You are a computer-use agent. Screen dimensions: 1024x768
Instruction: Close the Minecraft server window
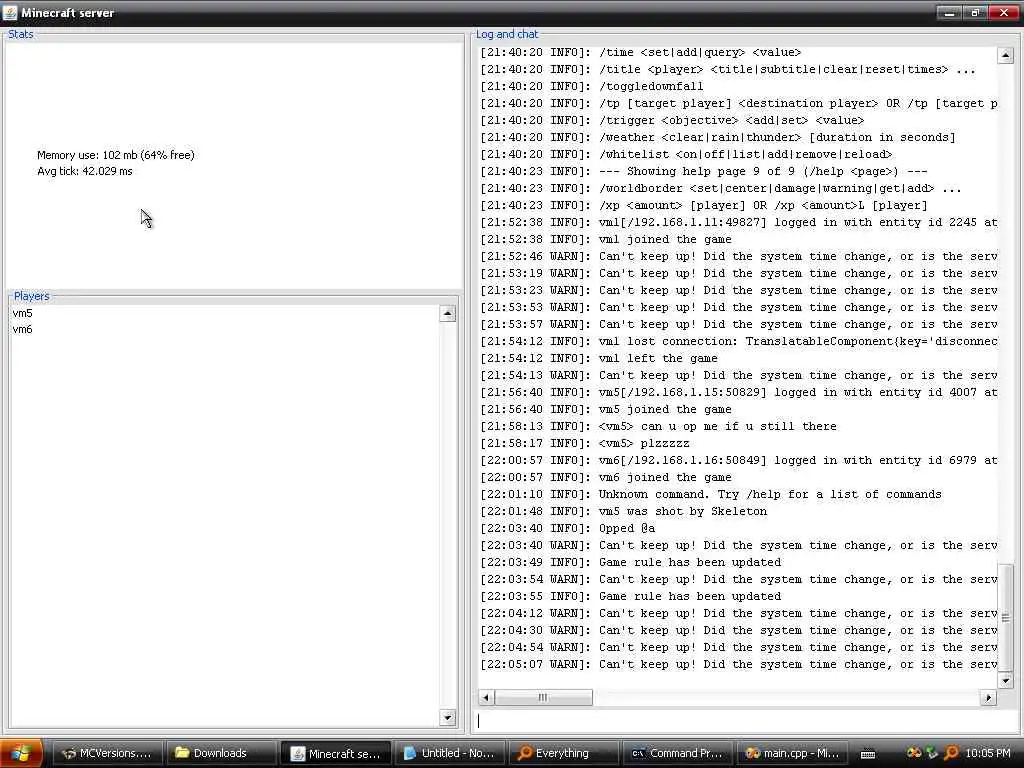1004,12
